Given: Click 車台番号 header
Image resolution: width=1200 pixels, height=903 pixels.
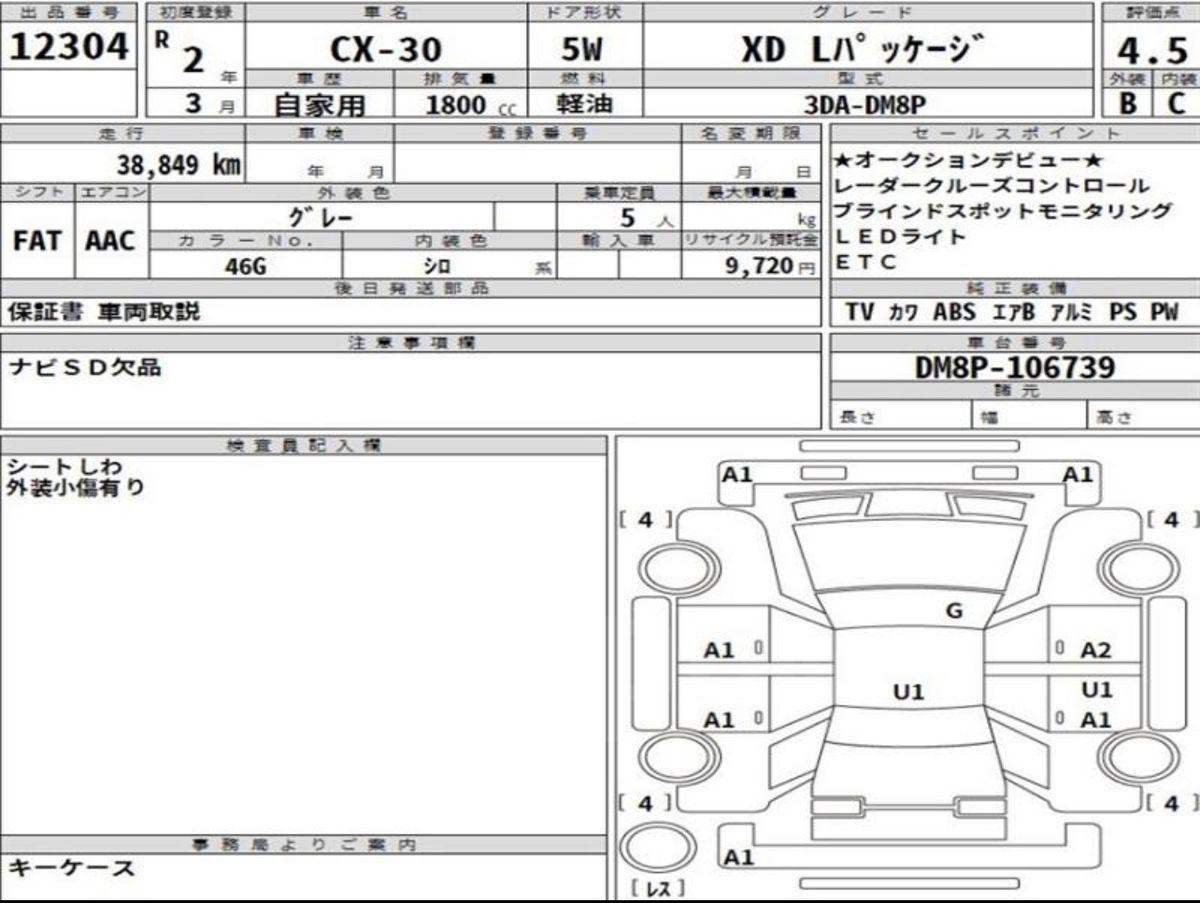Looking at the screenshot, I should (x=1015, y=343).
